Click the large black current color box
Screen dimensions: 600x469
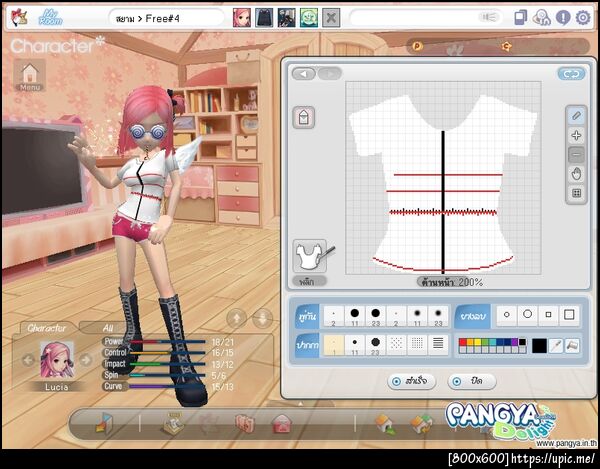(x=539, y=346)
